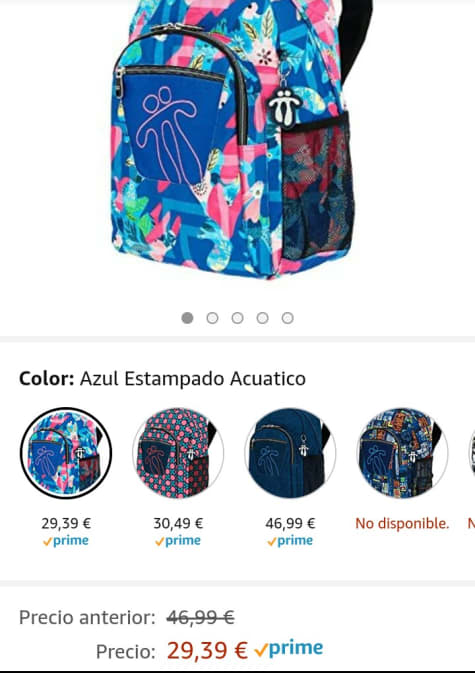475x673 pixels.
Task: Choose the pink polka dot backpack swatch
Action: coord(178,453)
